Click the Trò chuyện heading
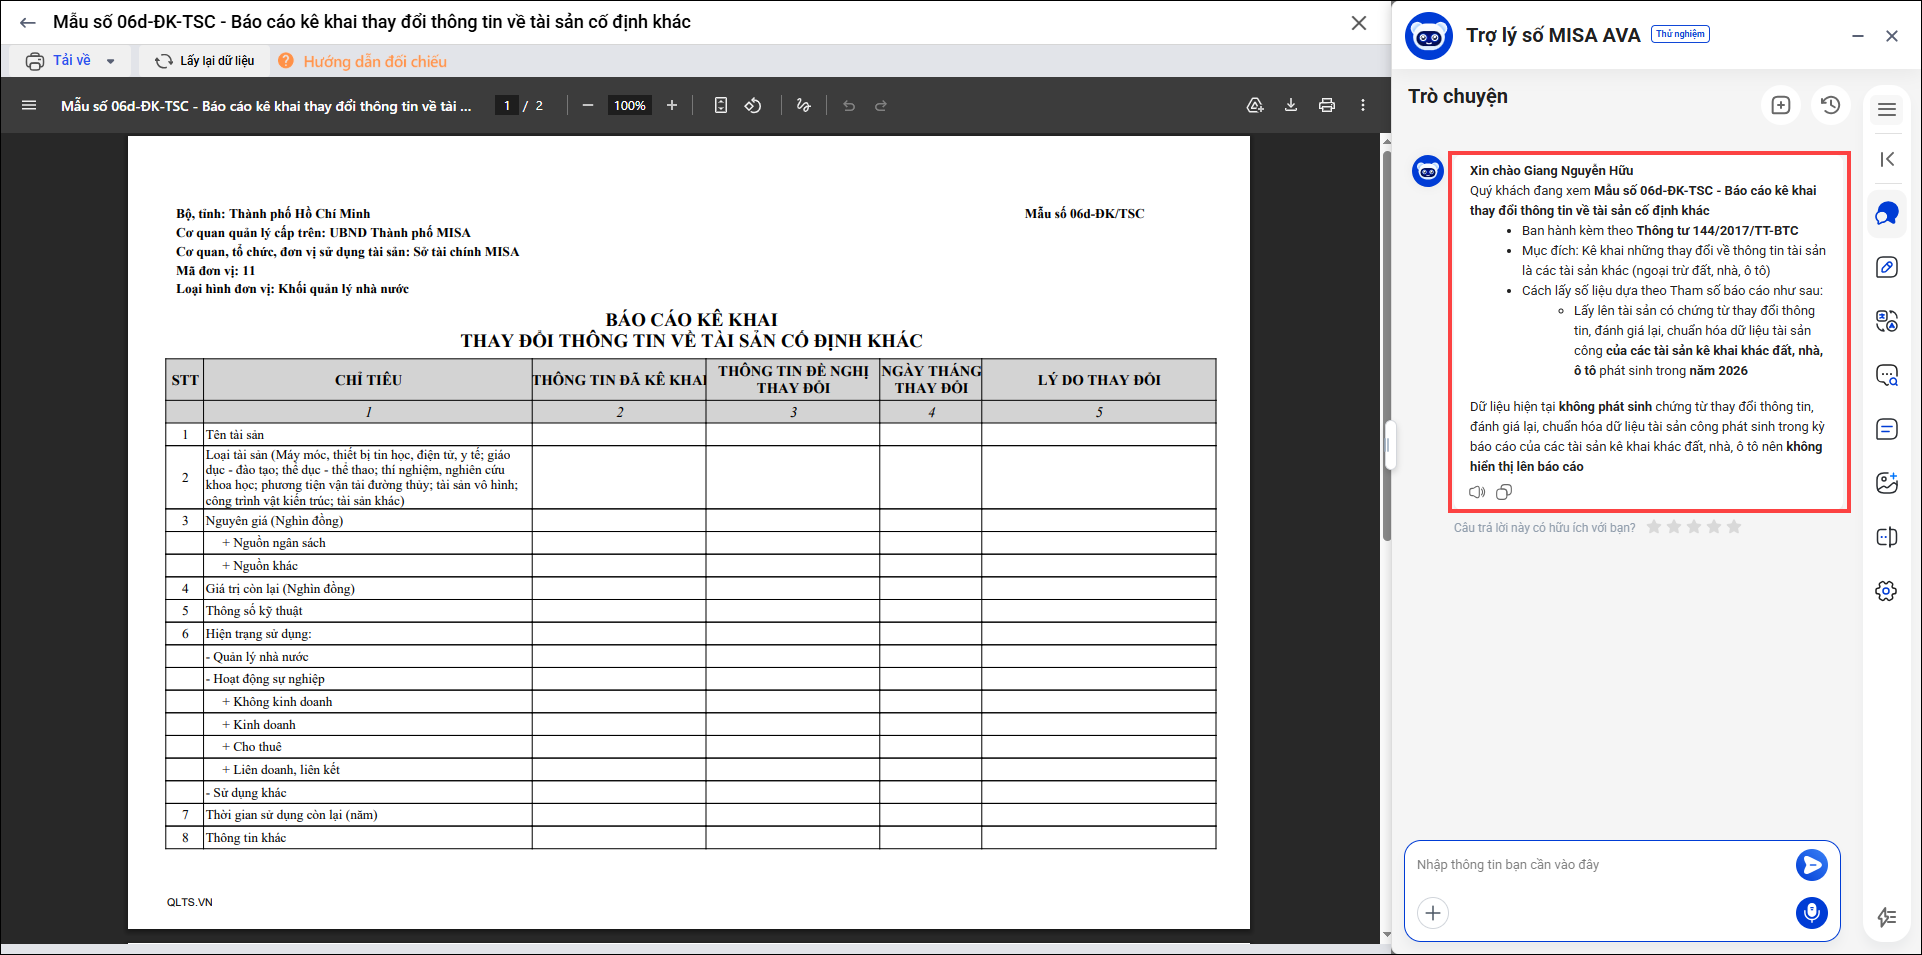 tap(1458, 97)
